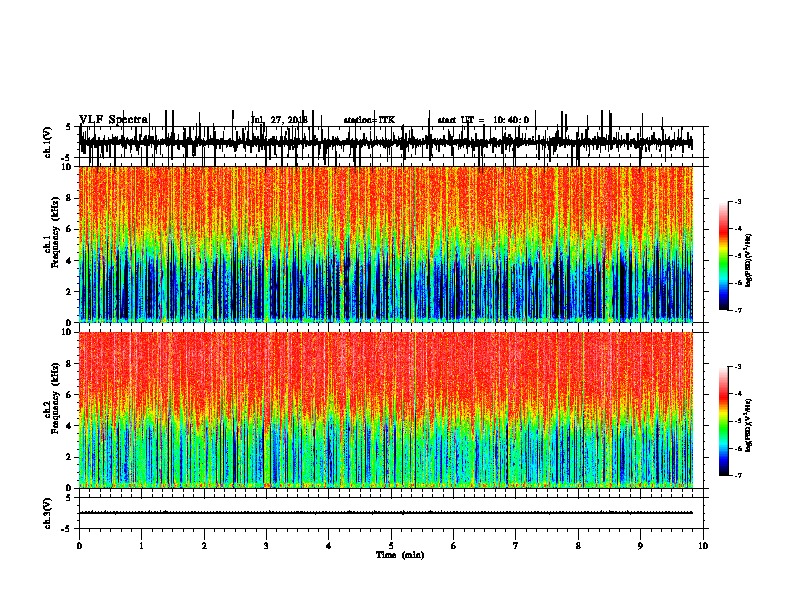Click the "2" kHz tick on ch.2 spectrogram
The height and width of the screenshot is (612, 792).
pyautogui.click(x=70, y=457)
